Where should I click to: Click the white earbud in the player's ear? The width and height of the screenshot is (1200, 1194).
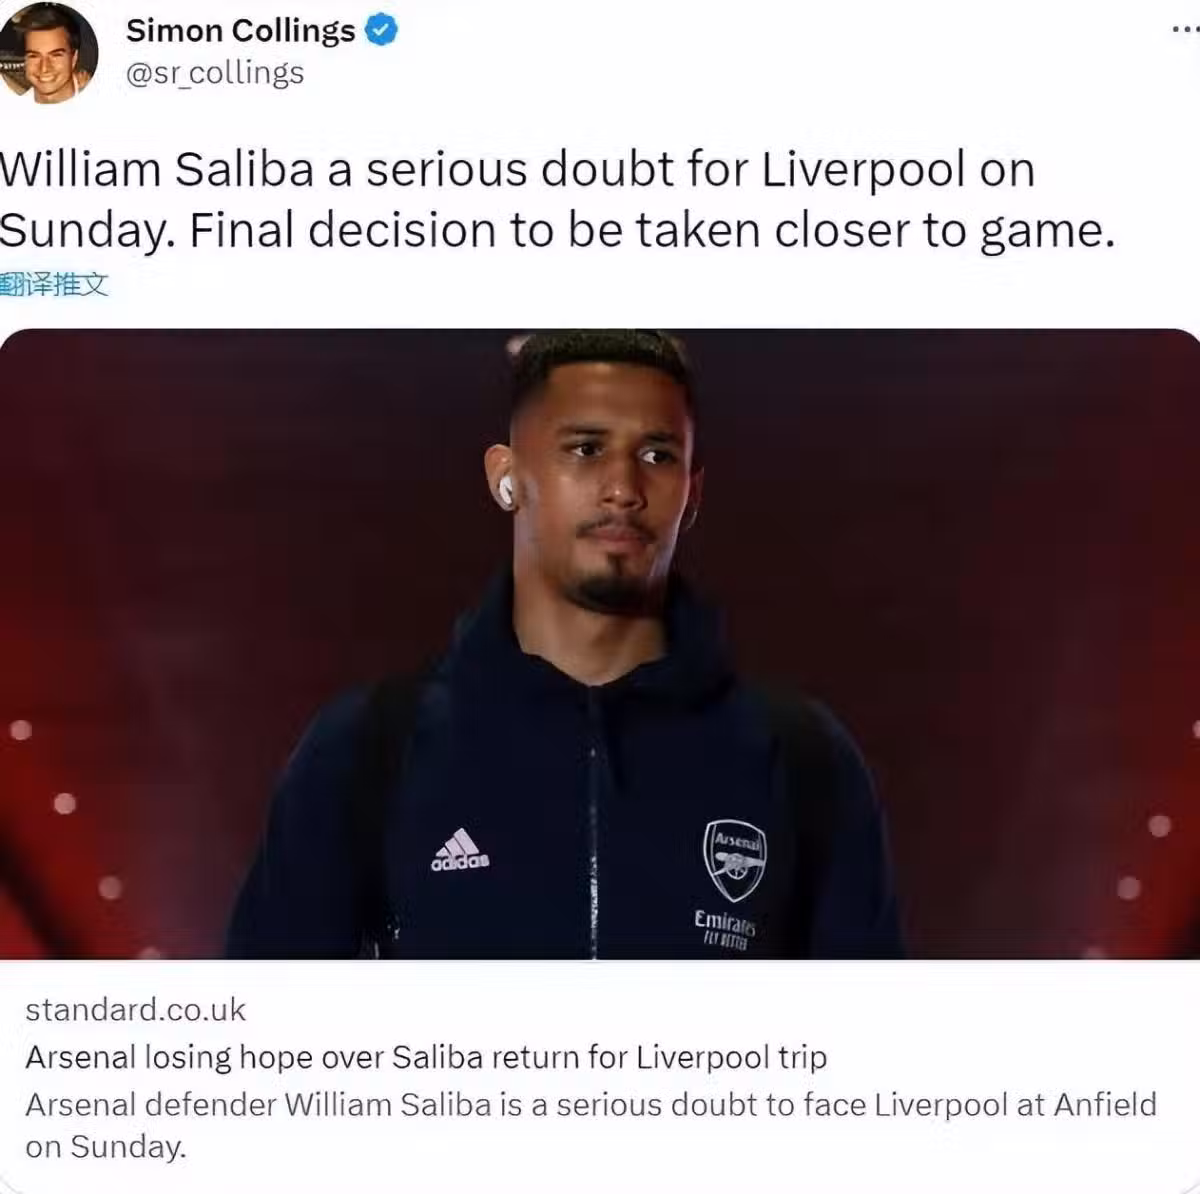tap(506, 490)
